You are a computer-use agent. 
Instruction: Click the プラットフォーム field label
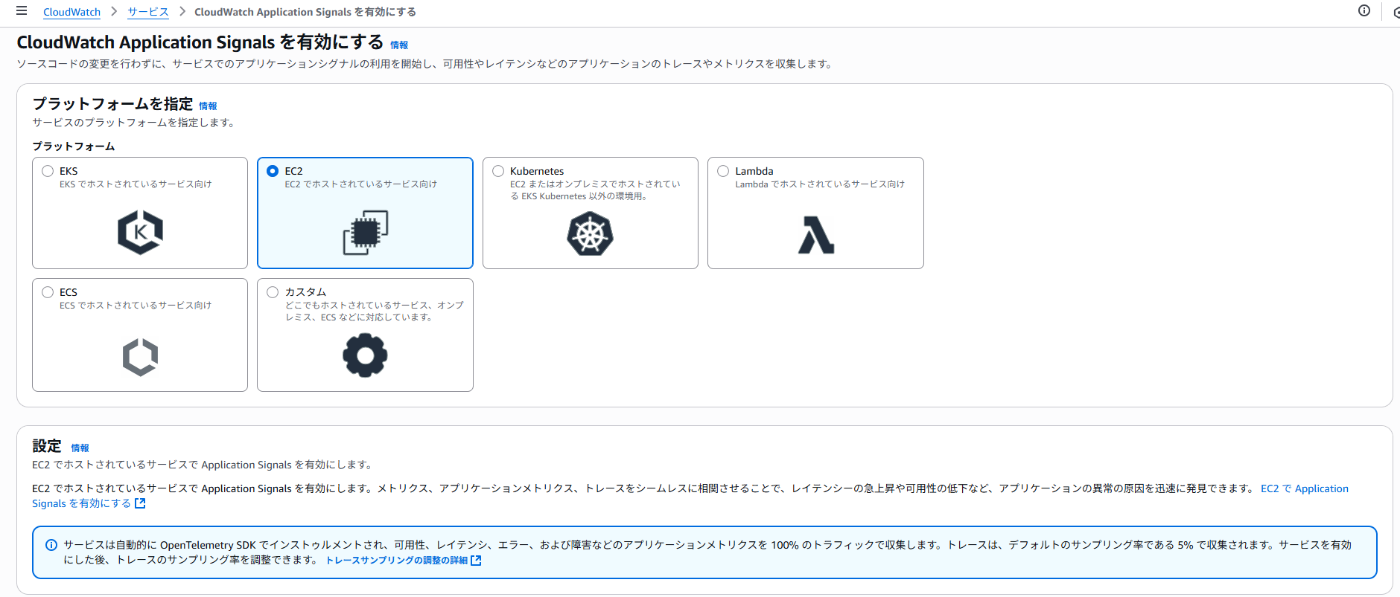click(x=73, y=146)
